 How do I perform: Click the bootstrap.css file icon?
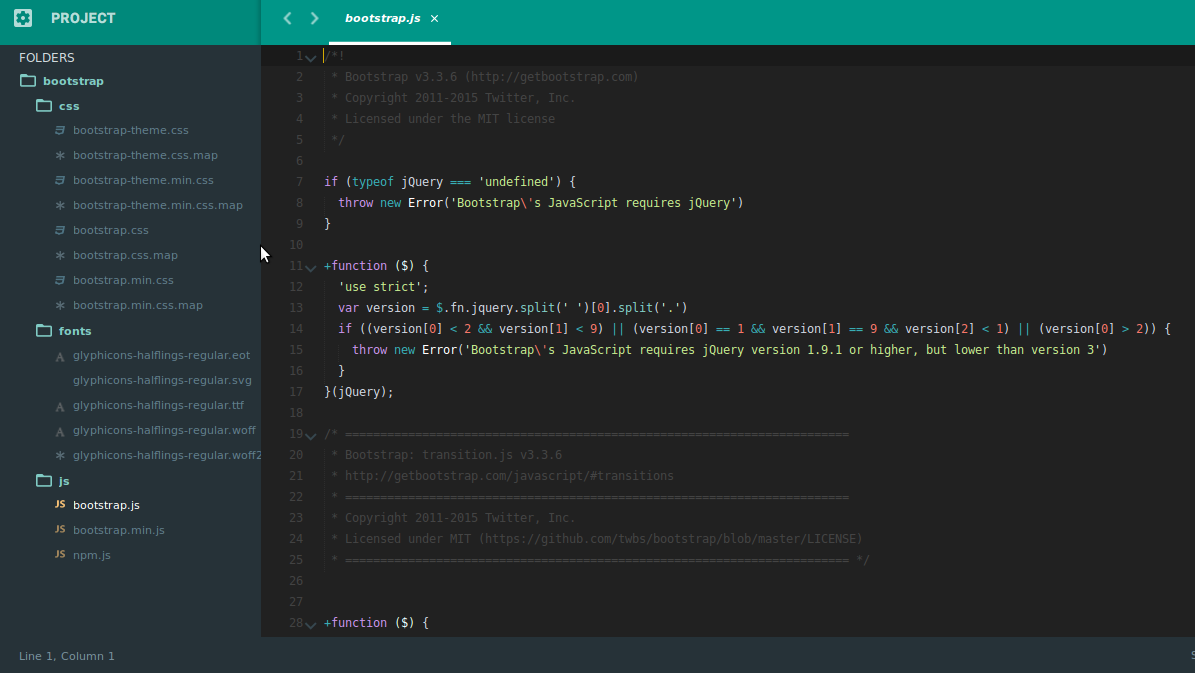(x=60, y=230)
